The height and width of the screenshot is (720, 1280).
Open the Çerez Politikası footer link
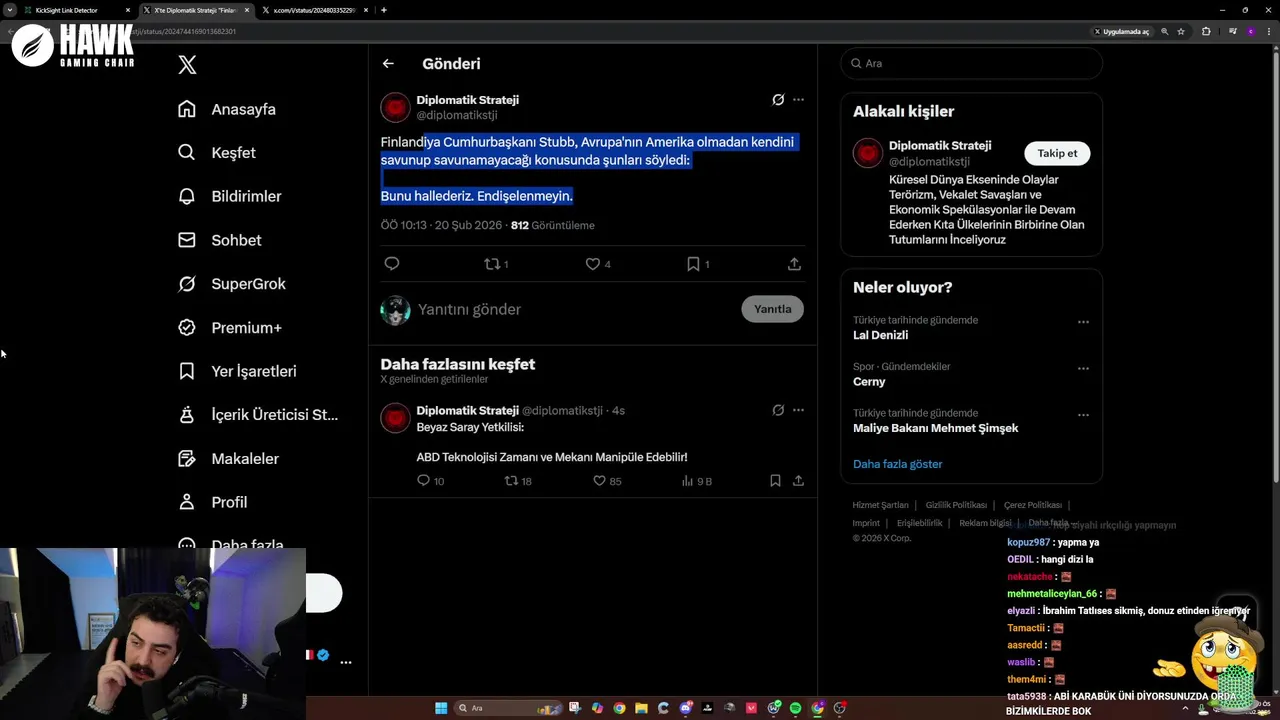[x=1033, y=505]
